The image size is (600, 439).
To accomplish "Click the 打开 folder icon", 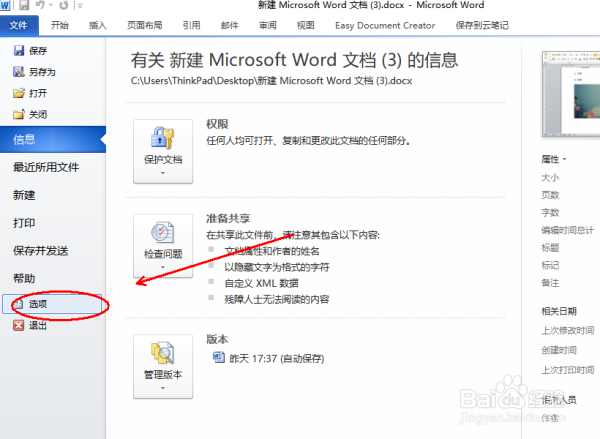I will [18, 93].
